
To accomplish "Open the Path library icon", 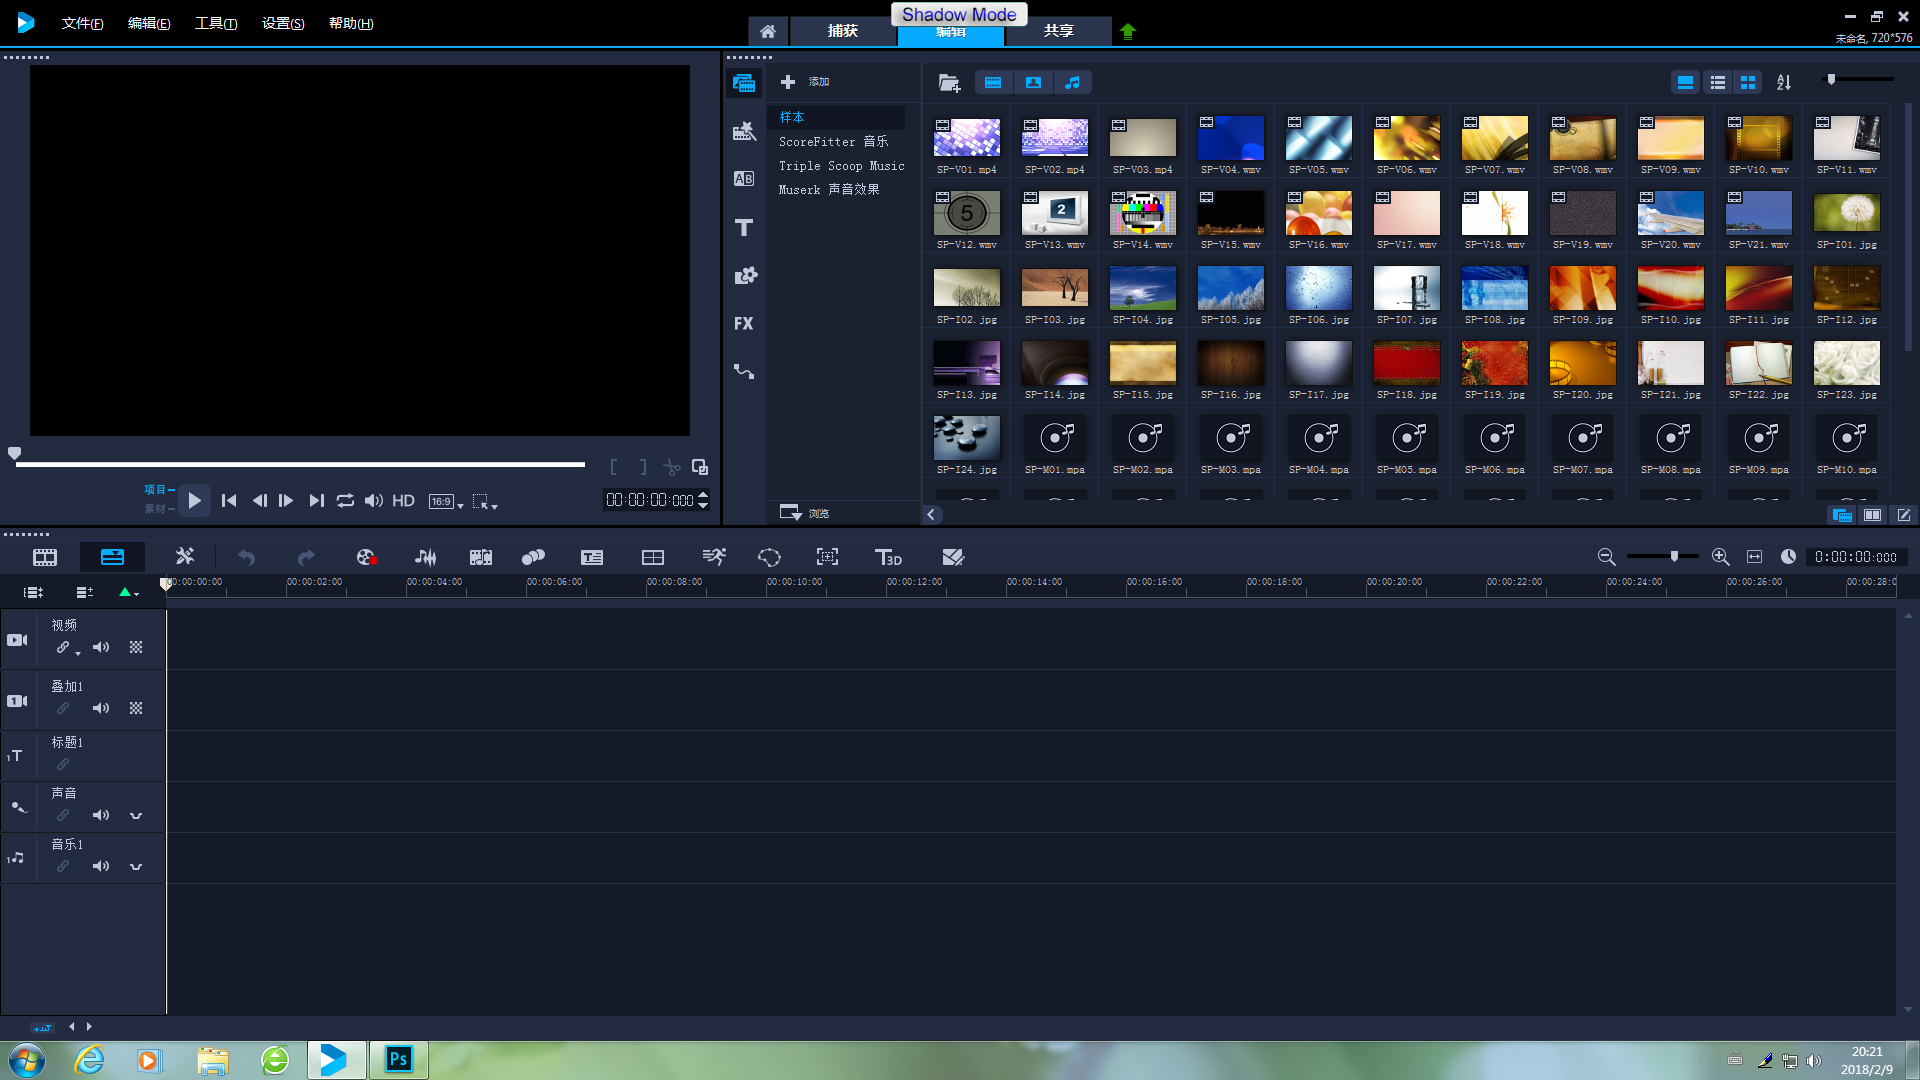I will click(744, 371).
